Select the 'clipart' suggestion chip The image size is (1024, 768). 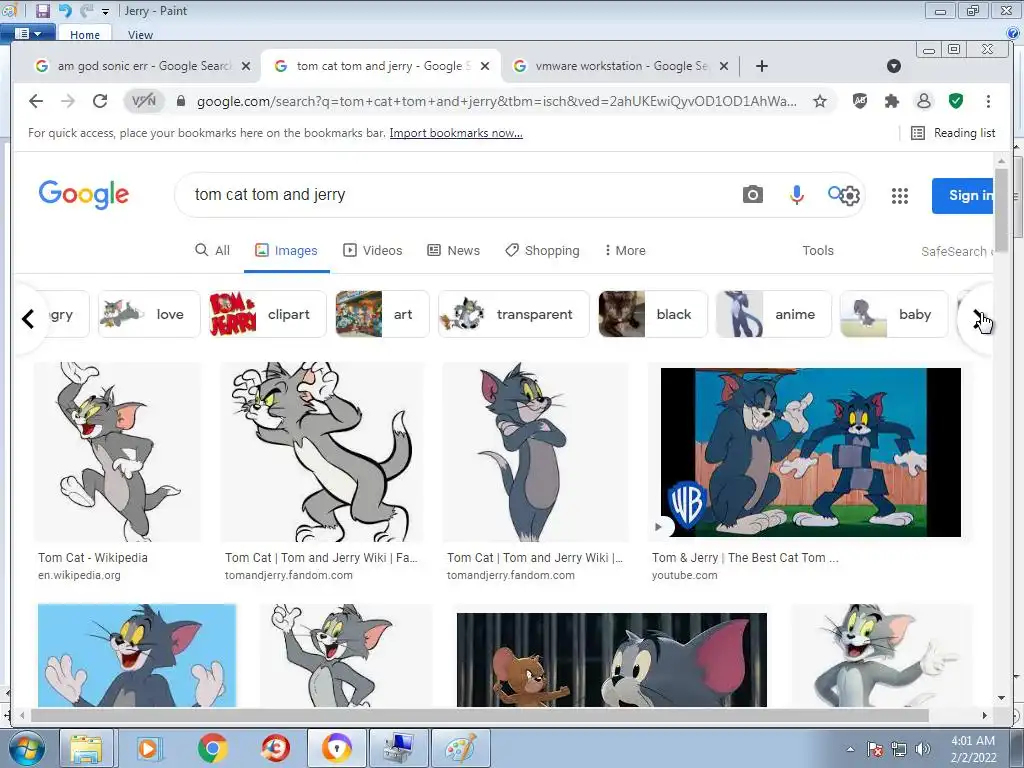coord(267,314)
